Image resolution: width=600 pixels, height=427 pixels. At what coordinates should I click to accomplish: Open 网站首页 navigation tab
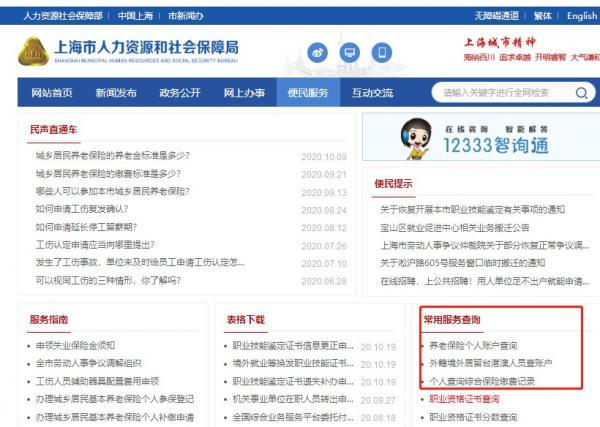[52, 93]
